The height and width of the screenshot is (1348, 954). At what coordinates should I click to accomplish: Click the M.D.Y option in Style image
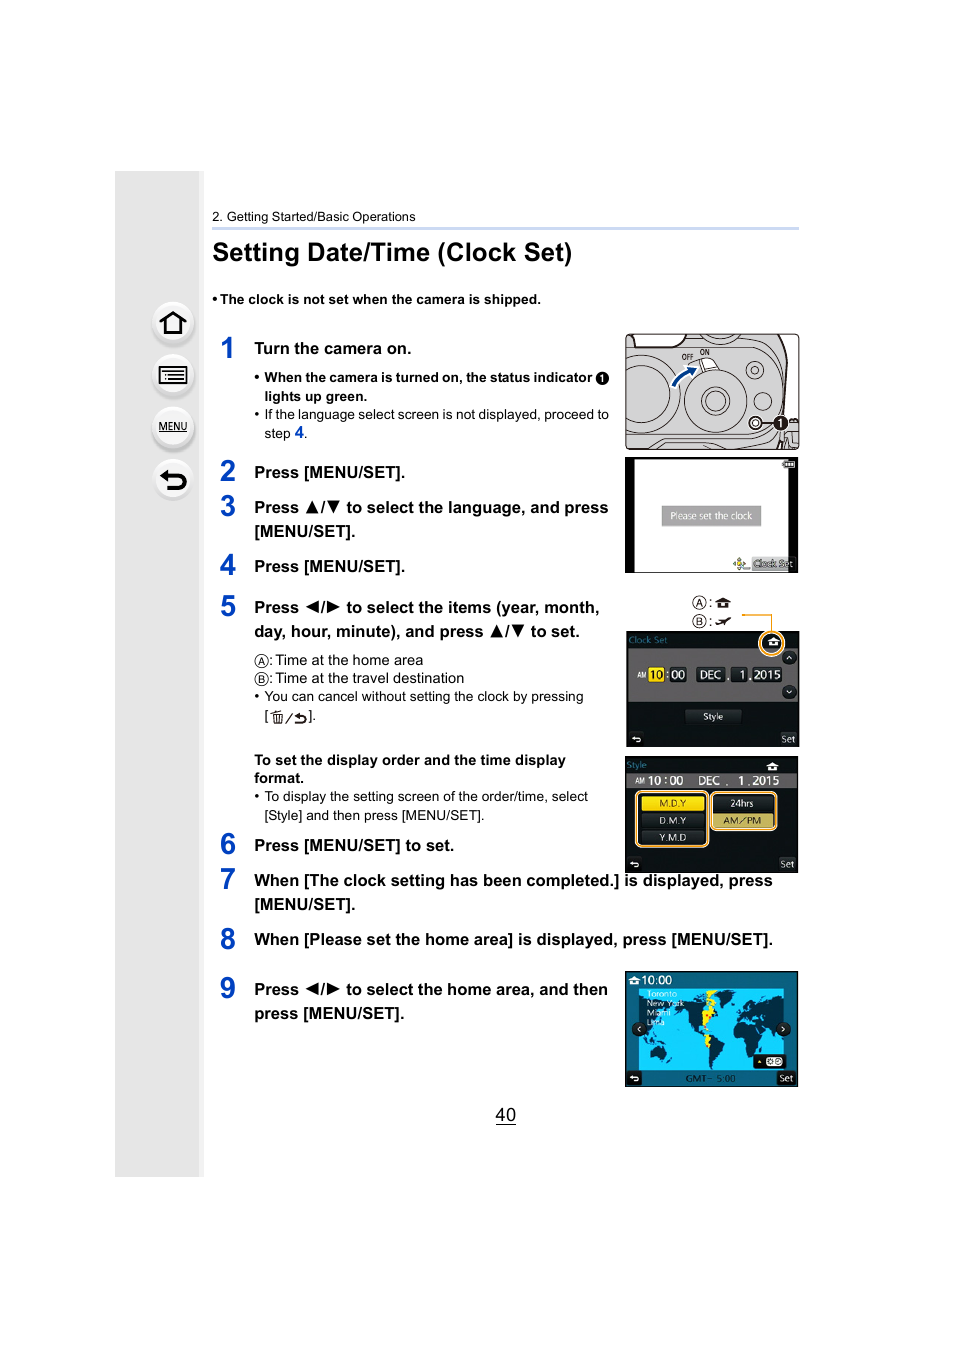coord(672,803)
